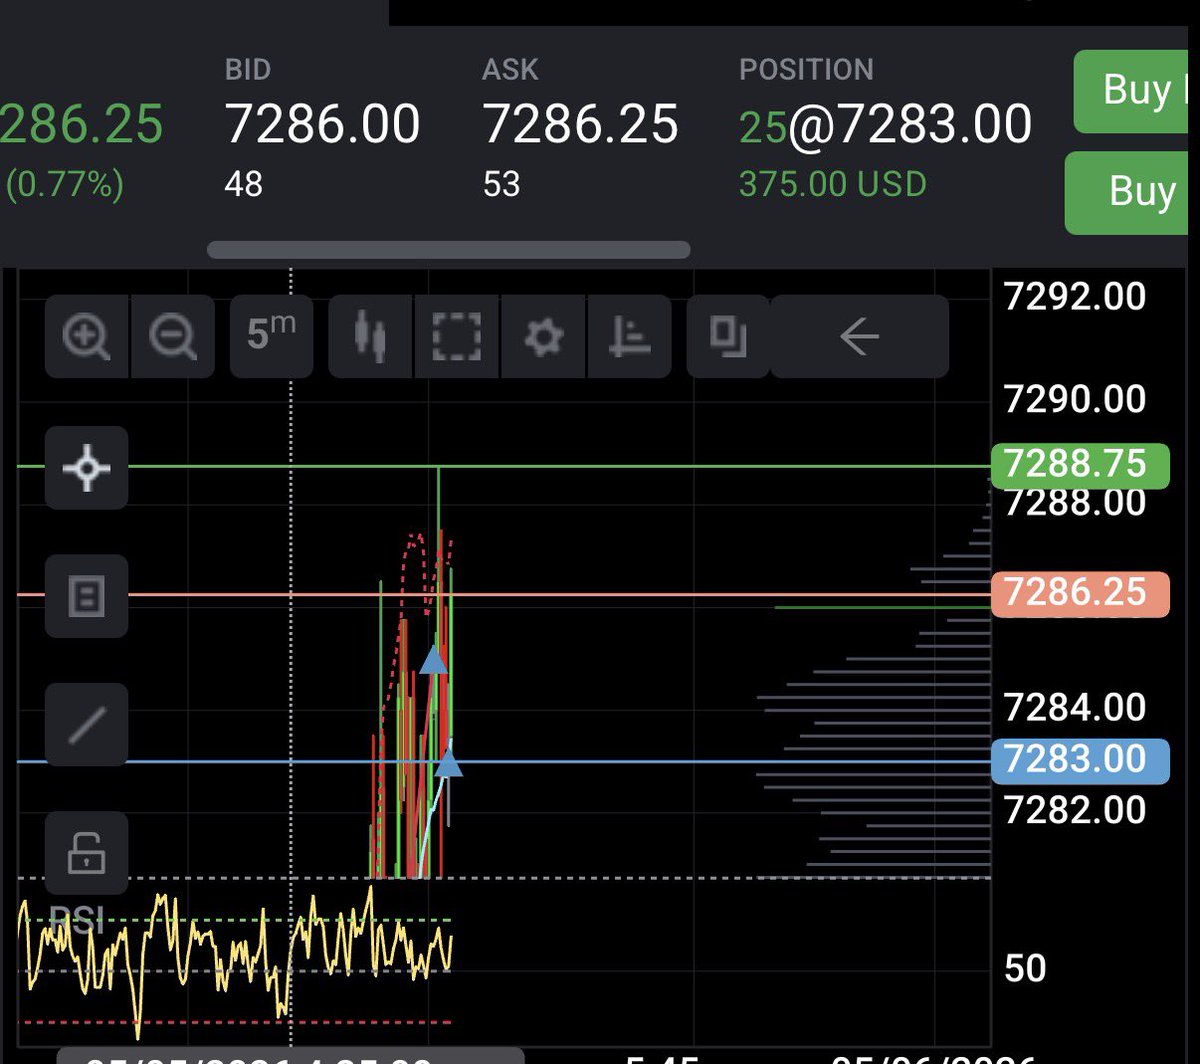Select the 7283.00 blue position price label
The height and width of the screenshot is (1064, 1200).
point(1079,759)
